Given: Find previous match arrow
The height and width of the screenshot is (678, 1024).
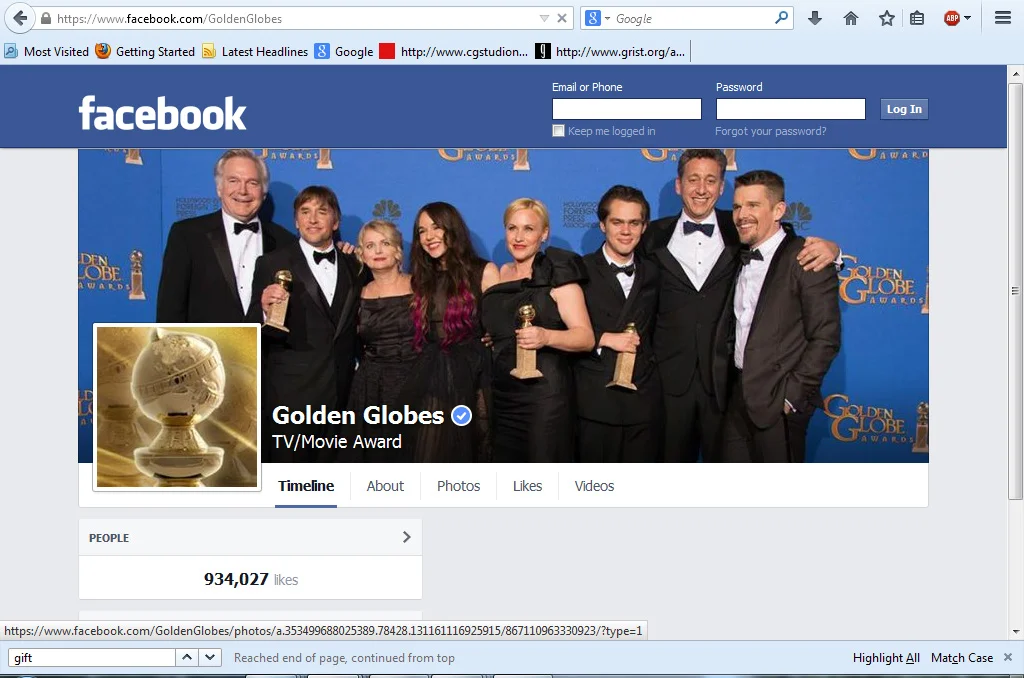Looking at the screenshot, I should 187,657.
